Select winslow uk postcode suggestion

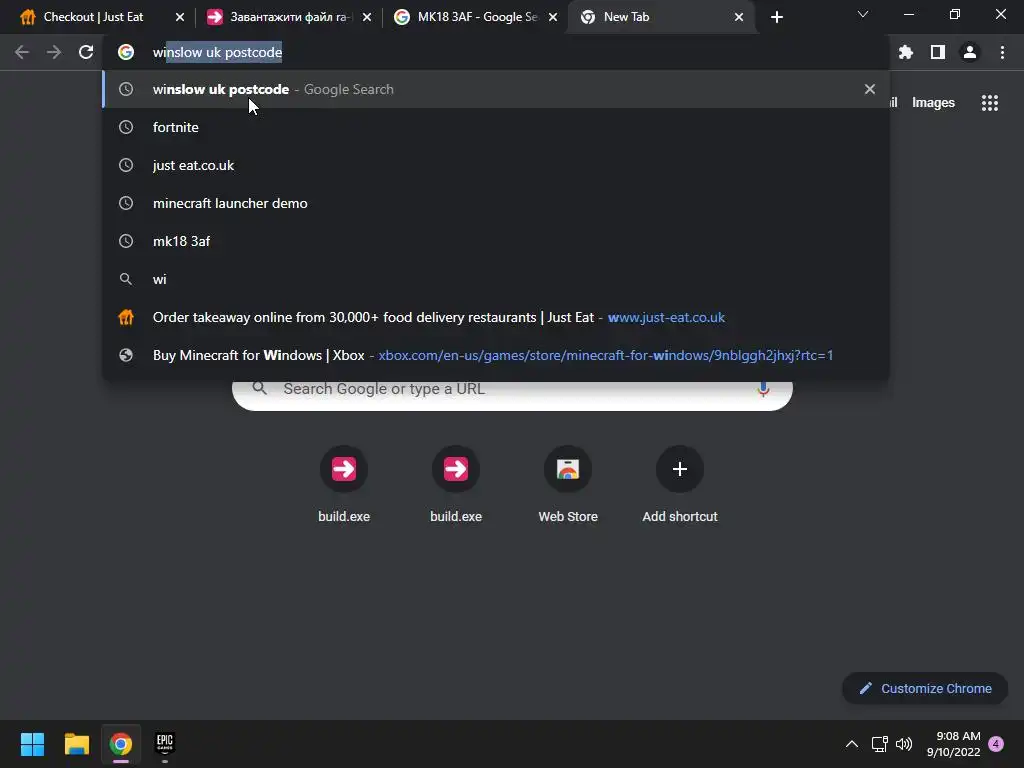point(495,89)
